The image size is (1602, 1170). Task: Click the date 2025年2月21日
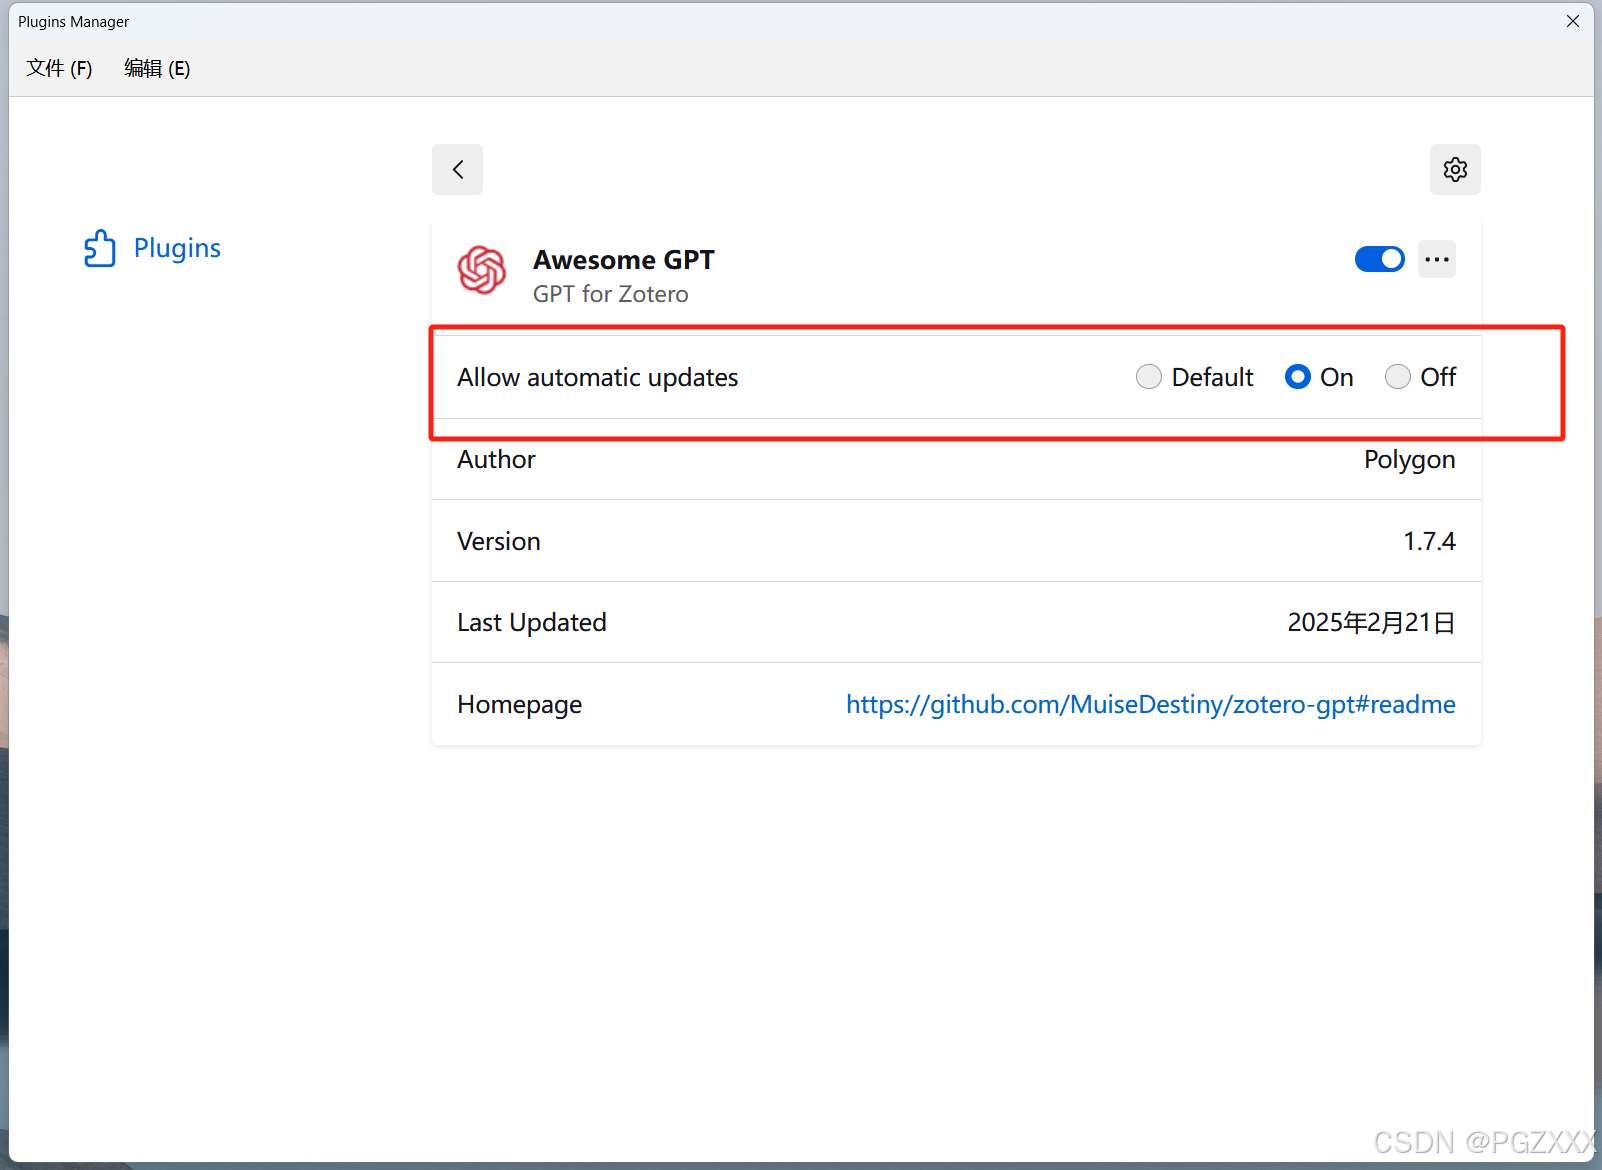coord(1371,622)
